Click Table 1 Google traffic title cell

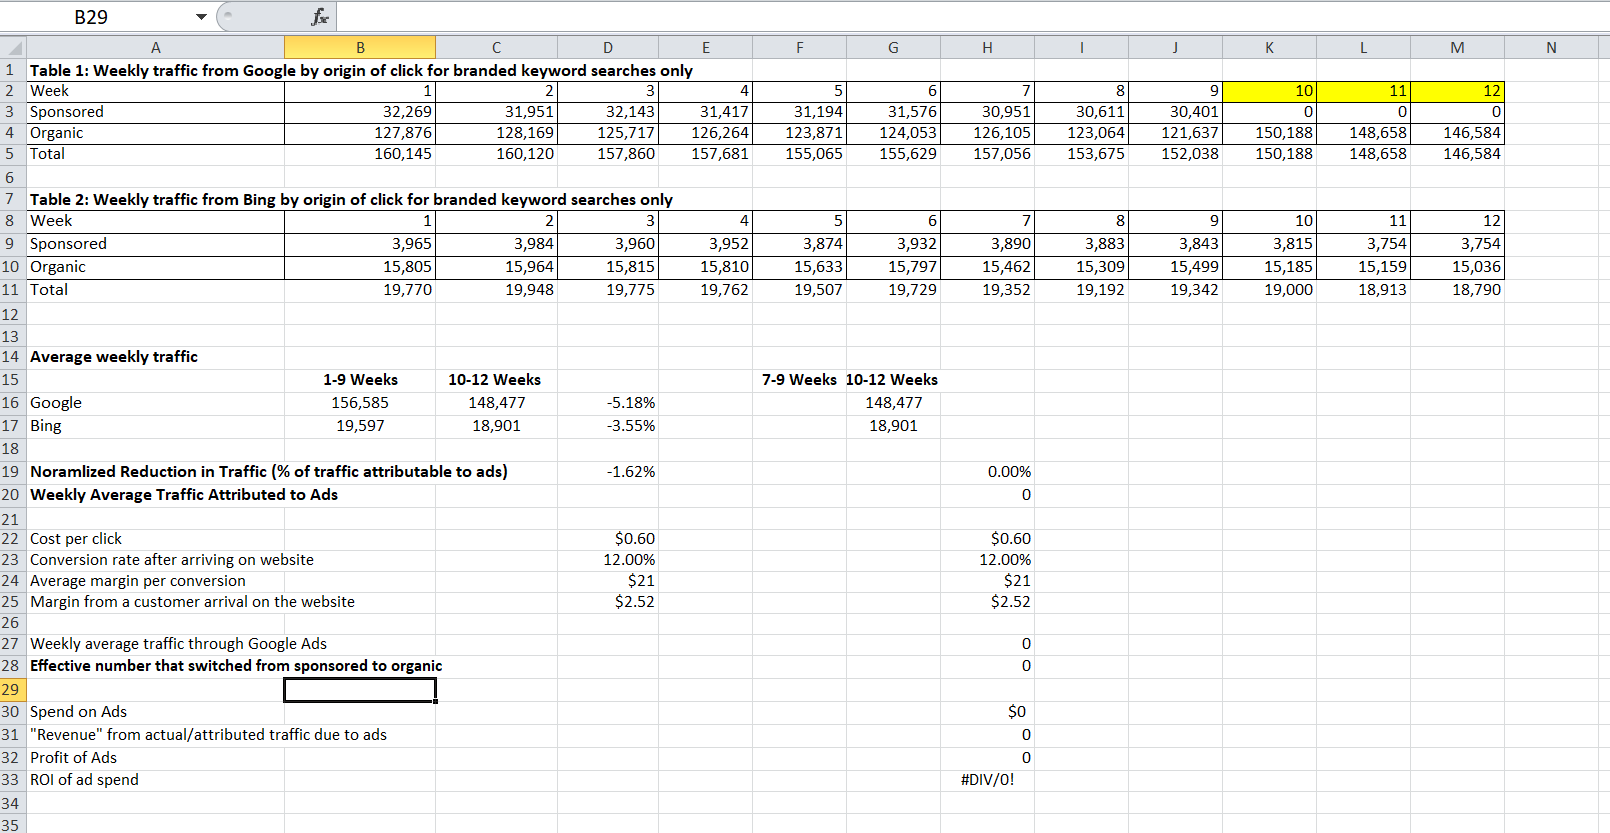[361, 70]
